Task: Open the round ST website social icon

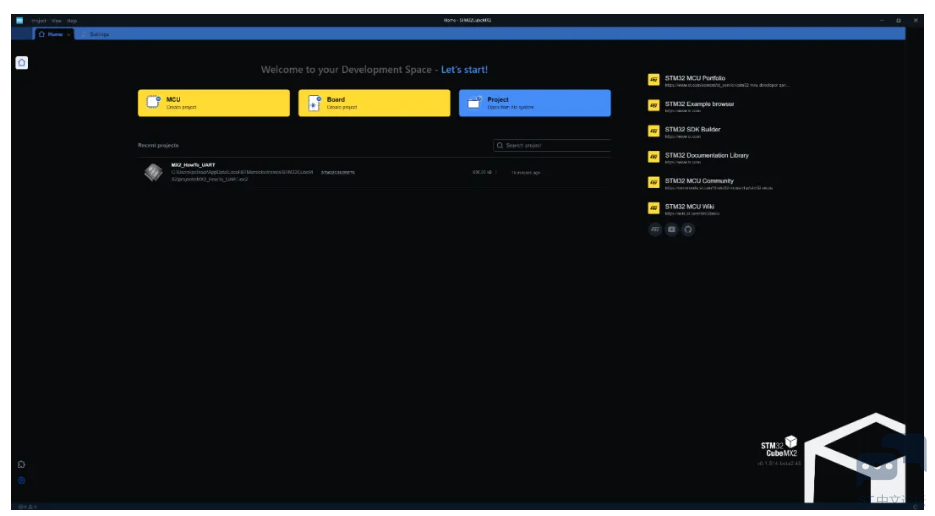Action: tap(655, 230)
